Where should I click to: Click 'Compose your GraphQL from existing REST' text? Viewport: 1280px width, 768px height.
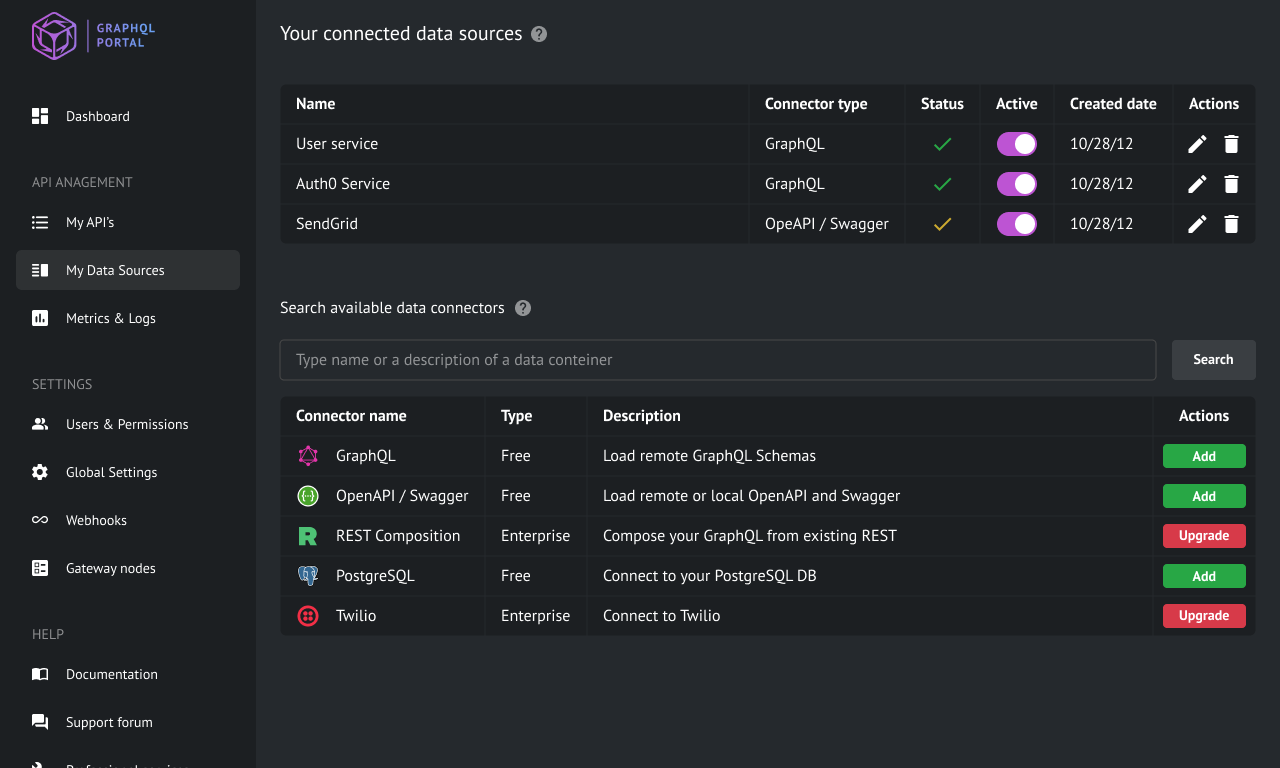[x=750, y=536]
